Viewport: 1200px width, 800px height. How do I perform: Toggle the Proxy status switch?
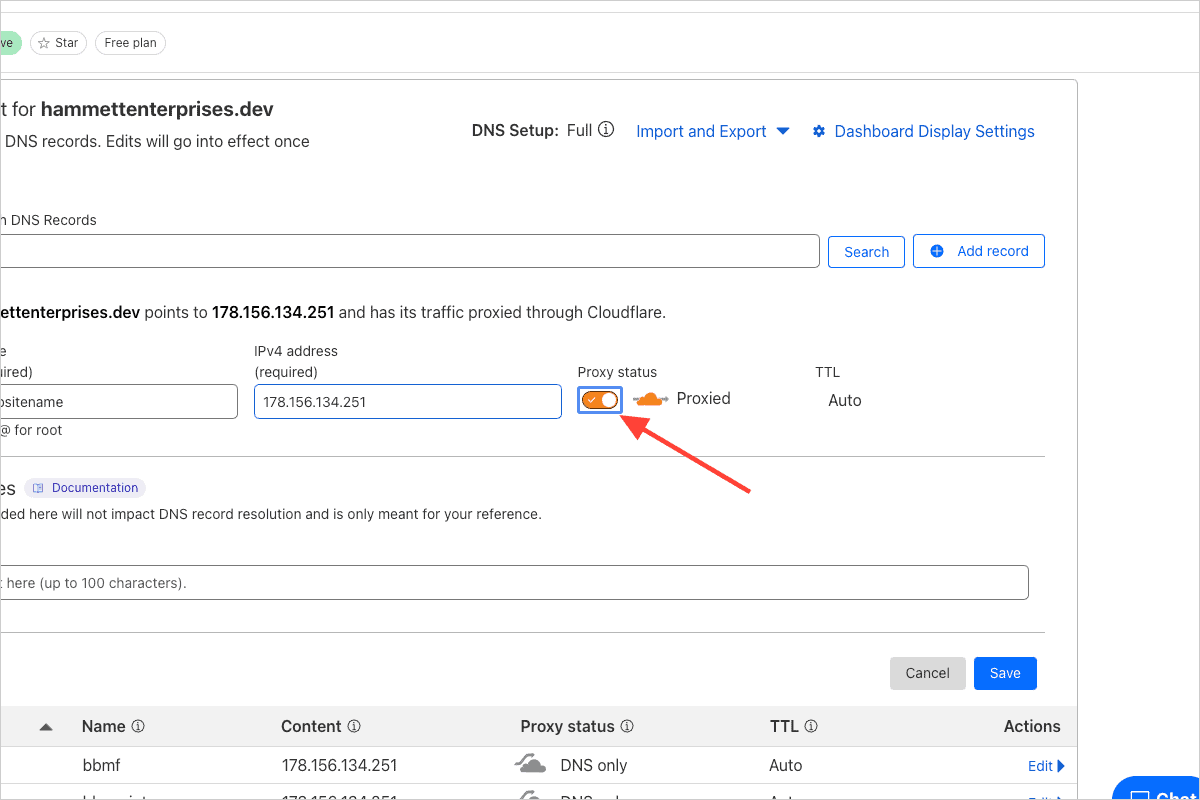click(600, 400)
